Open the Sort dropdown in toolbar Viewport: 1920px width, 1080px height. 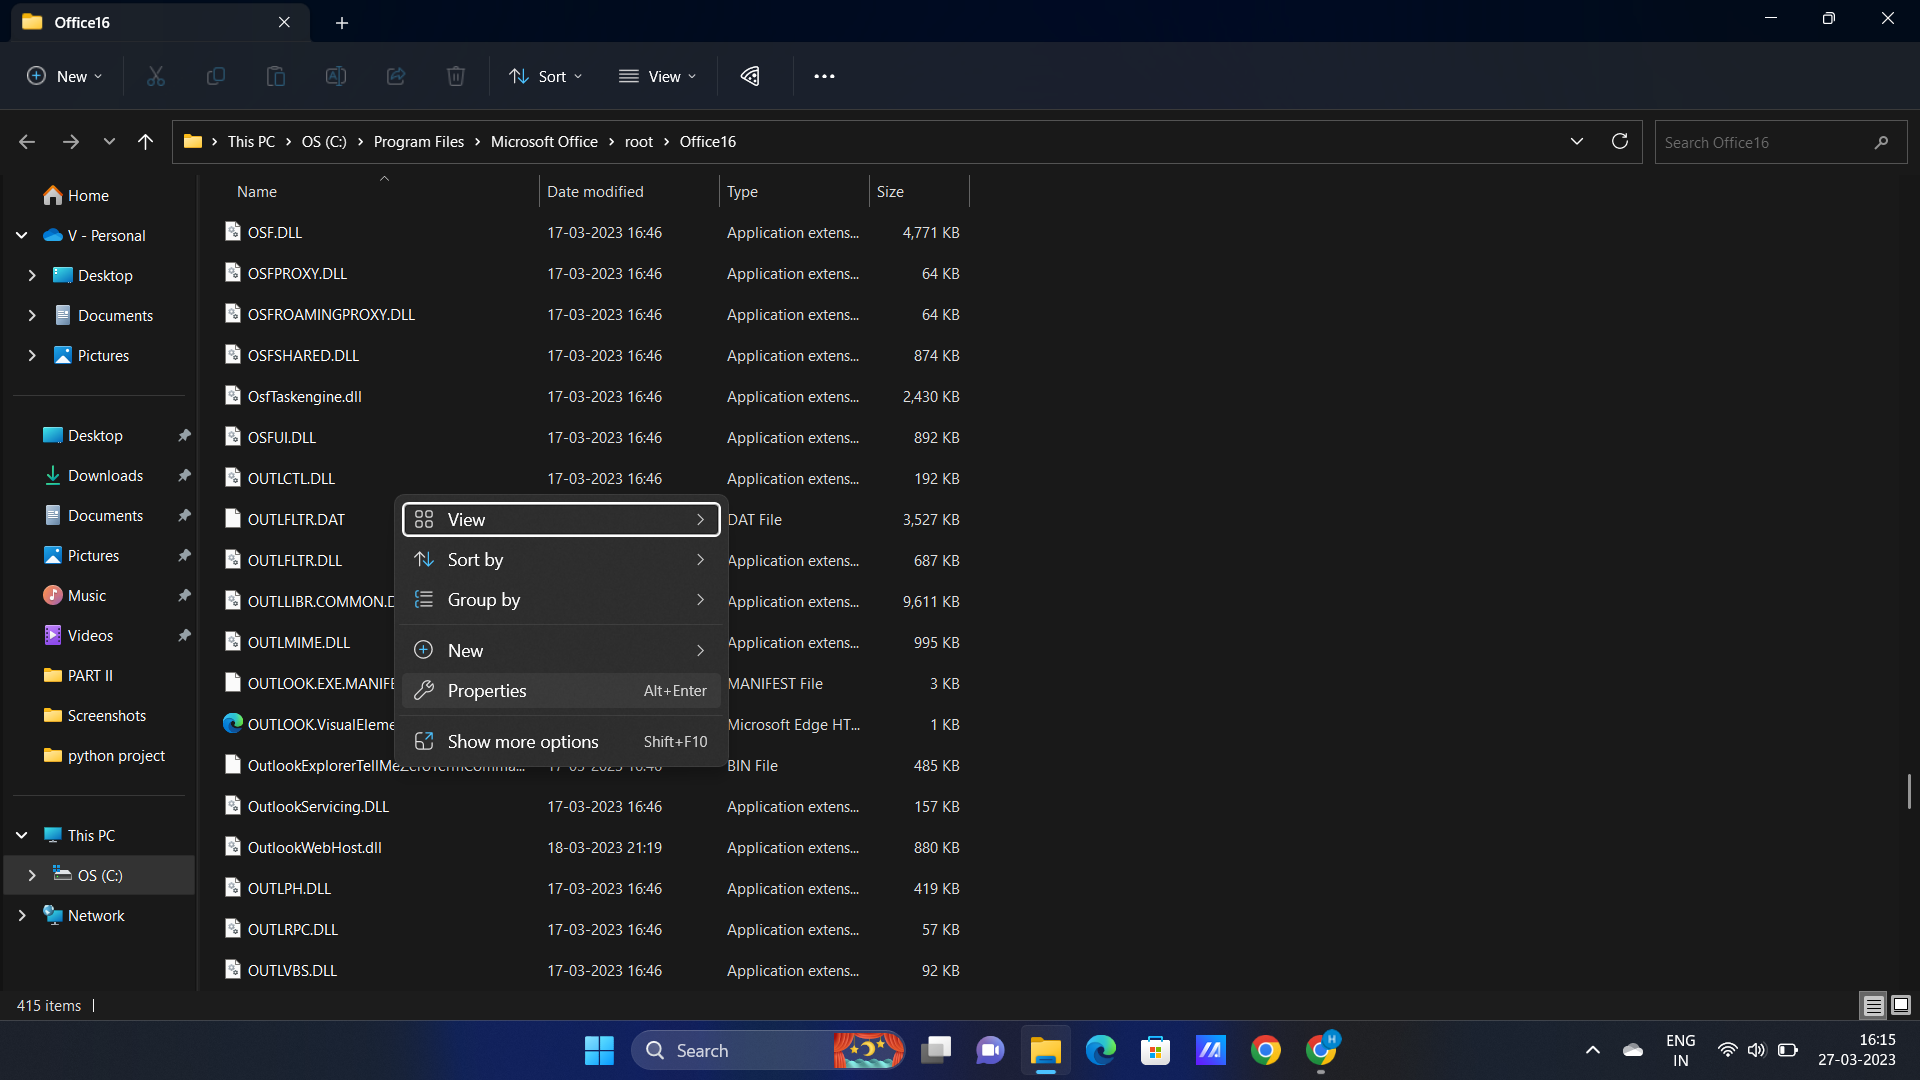click(546, 76)
